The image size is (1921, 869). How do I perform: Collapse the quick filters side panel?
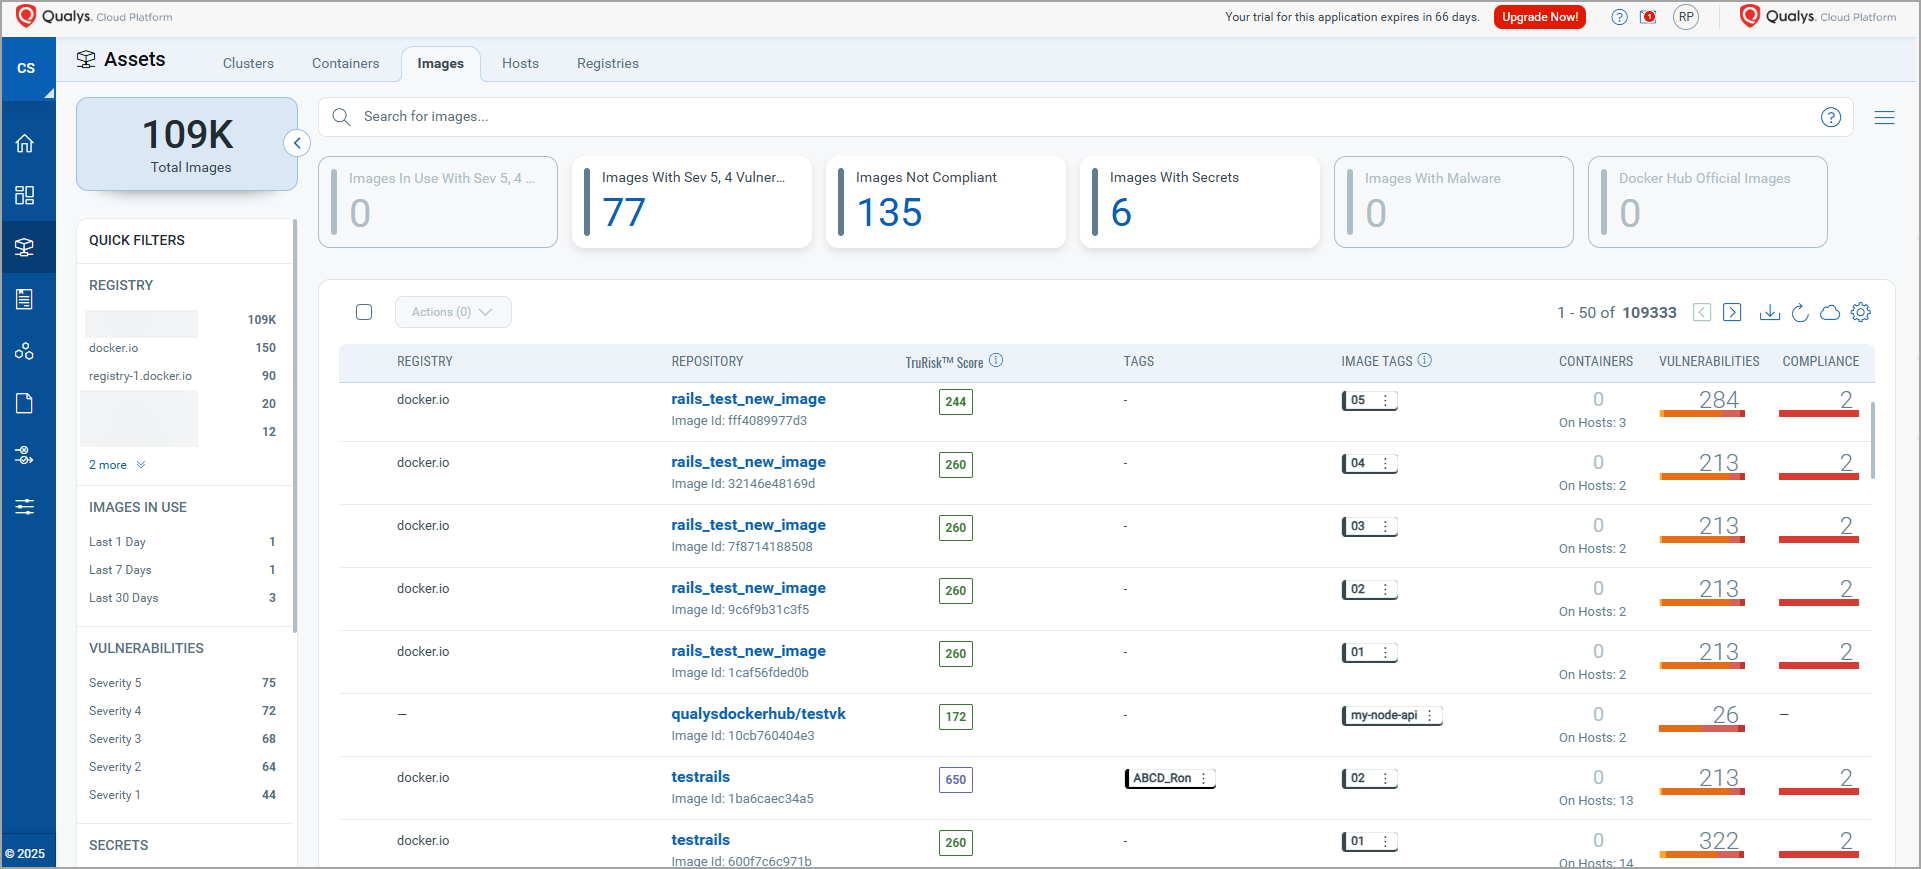pyautogui.click(x=297, y=143)
